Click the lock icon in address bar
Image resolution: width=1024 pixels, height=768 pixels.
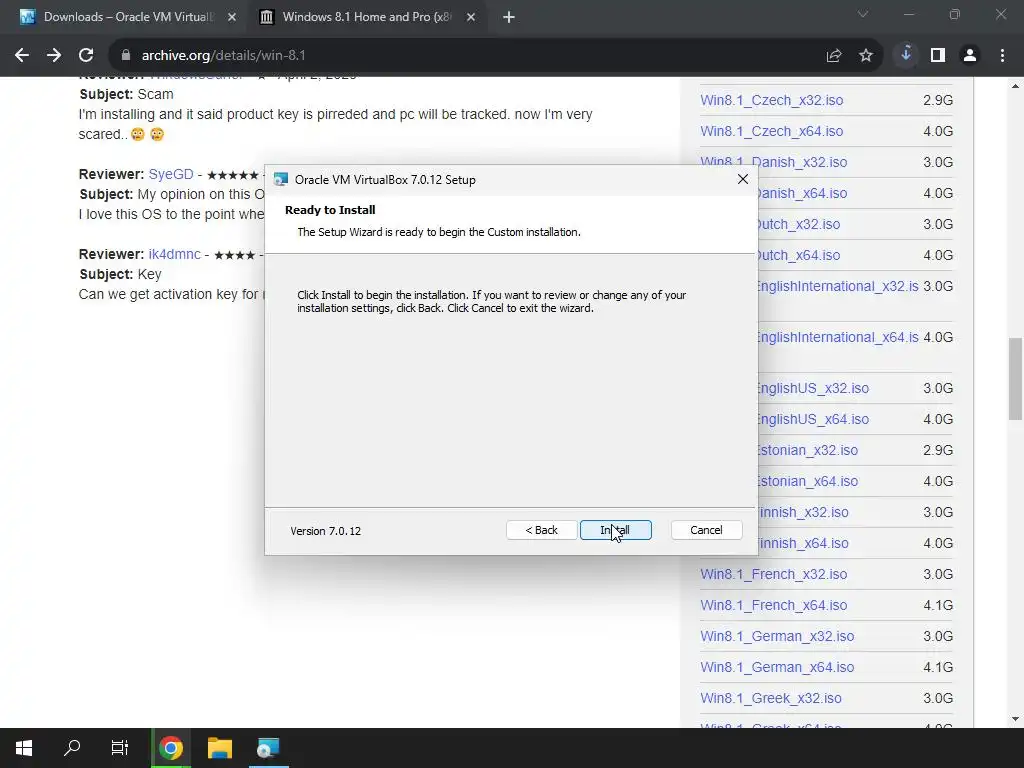[125, 56]
